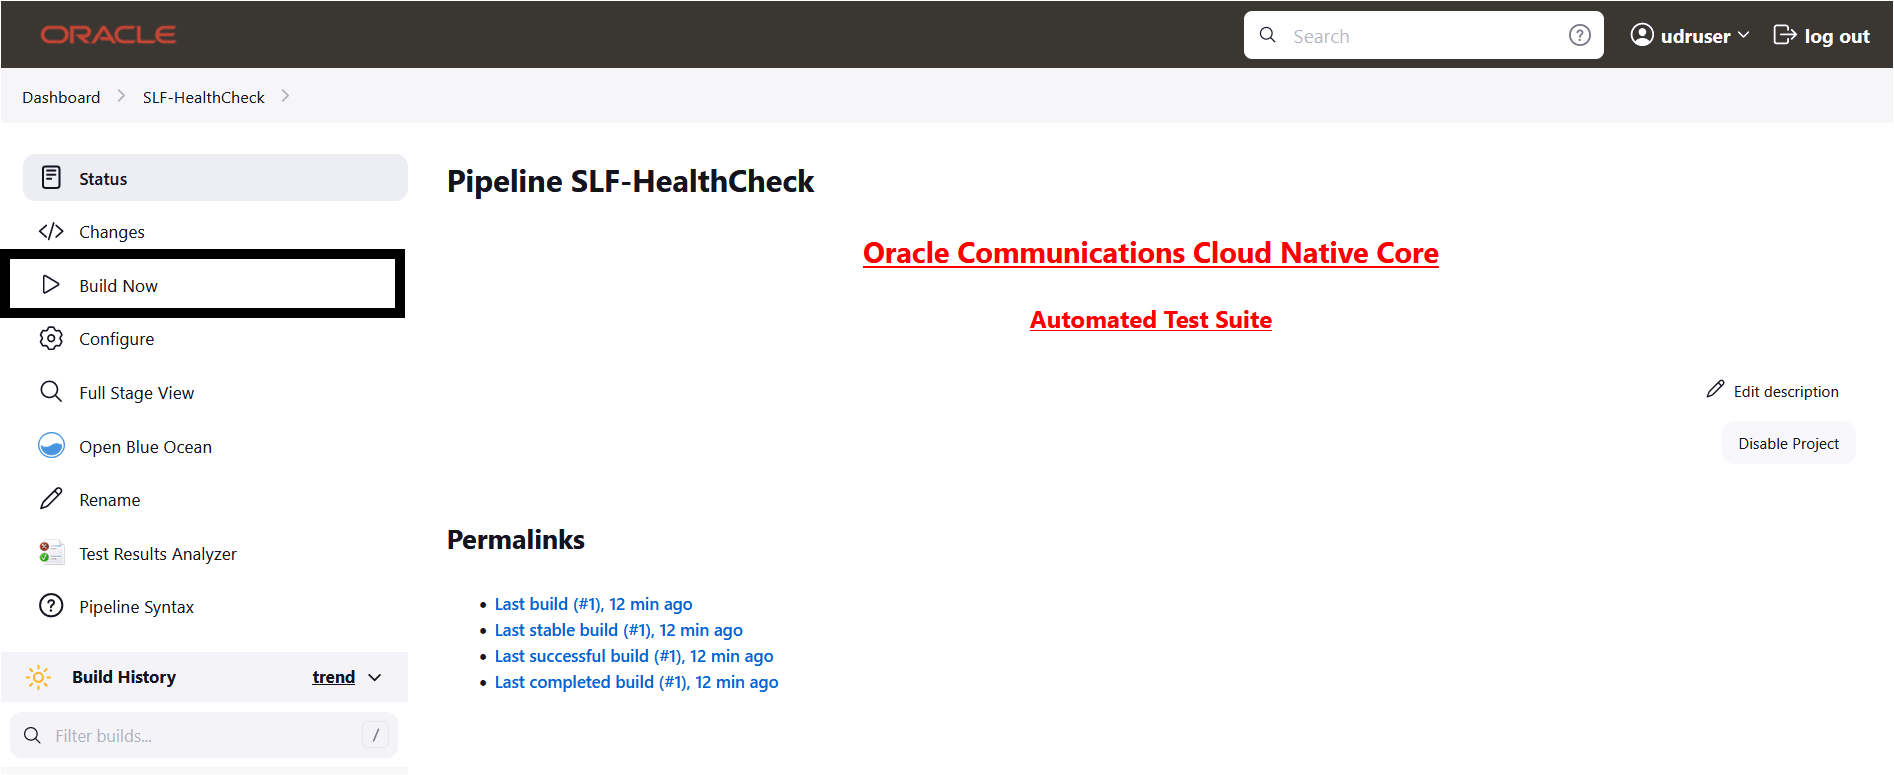
Task: Click the Test Results Analyzer icon
Action: point(51,553)
